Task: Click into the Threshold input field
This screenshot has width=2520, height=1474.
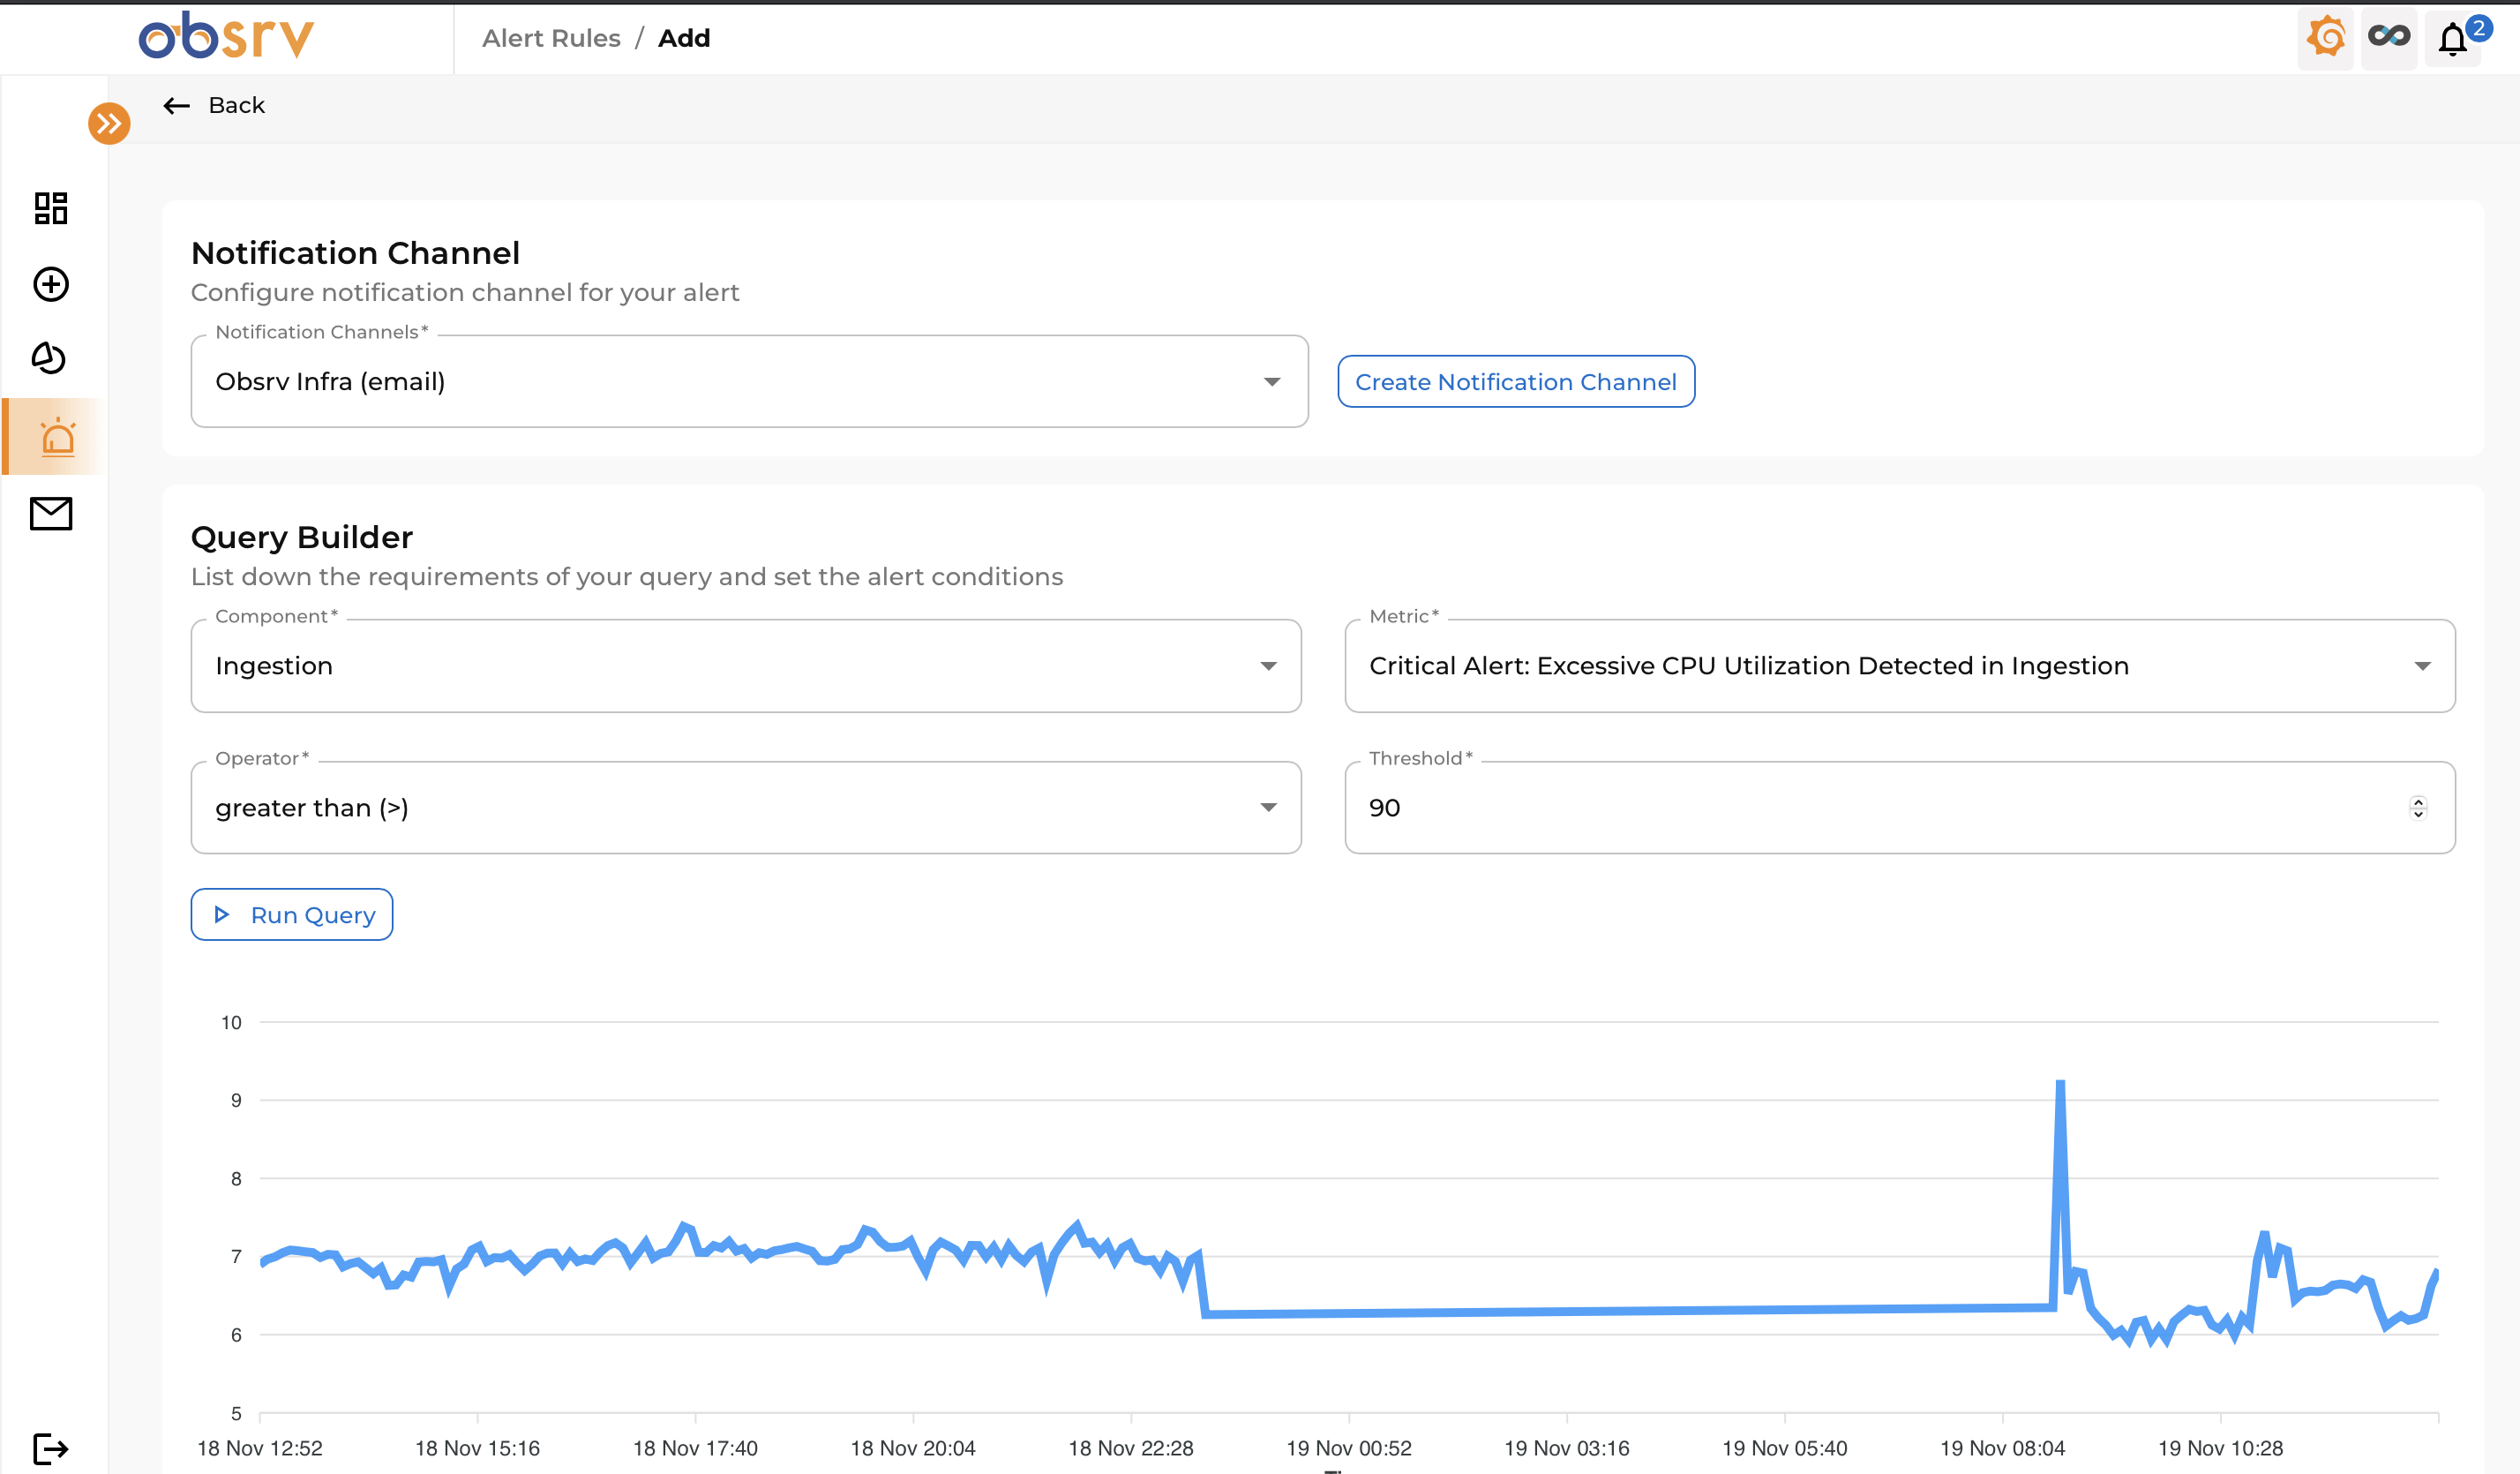Action: pos(1850,808)
